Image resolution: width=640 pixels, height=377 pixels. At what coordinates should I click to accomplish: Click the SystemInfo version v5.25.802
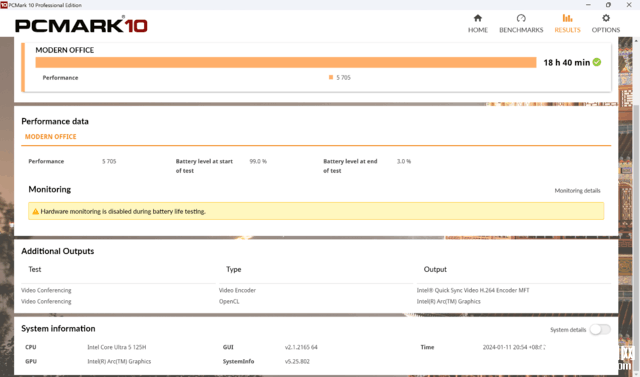[x=297, y=361]
